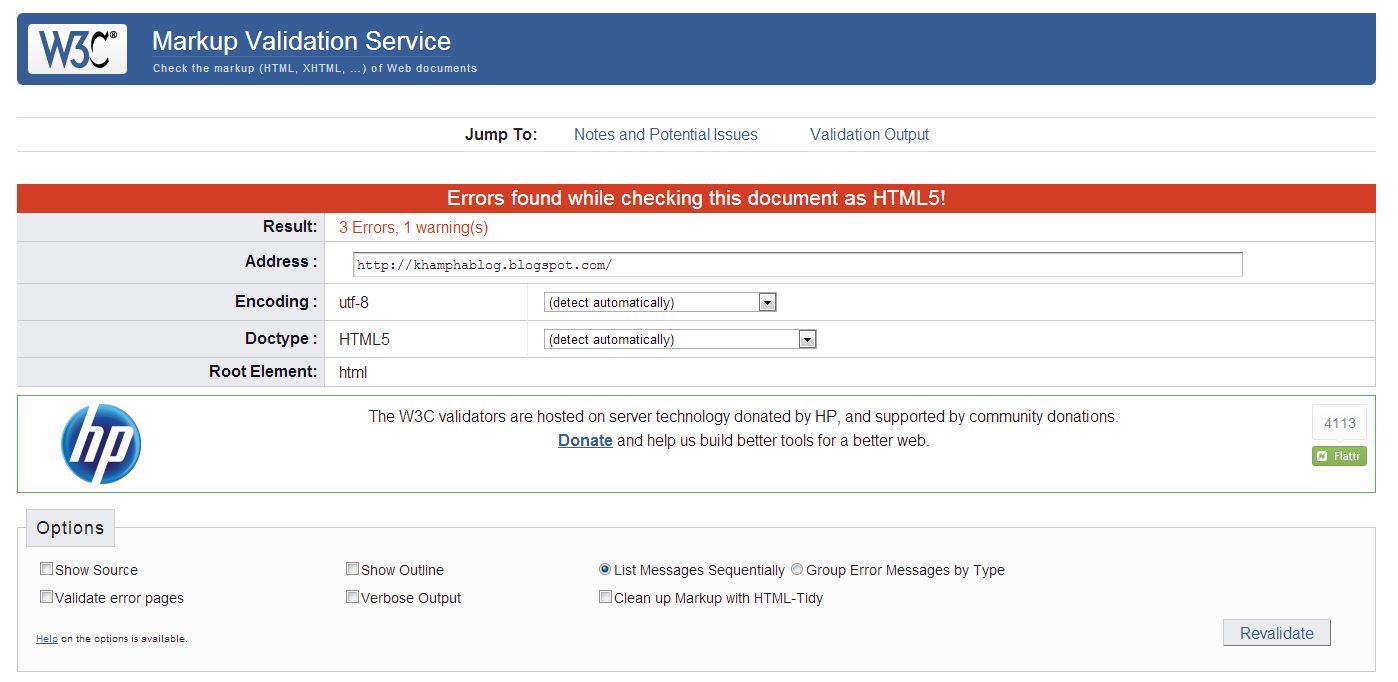1398x682 pixels.
Task: Follow the Donate link
Action: [585, 440]
